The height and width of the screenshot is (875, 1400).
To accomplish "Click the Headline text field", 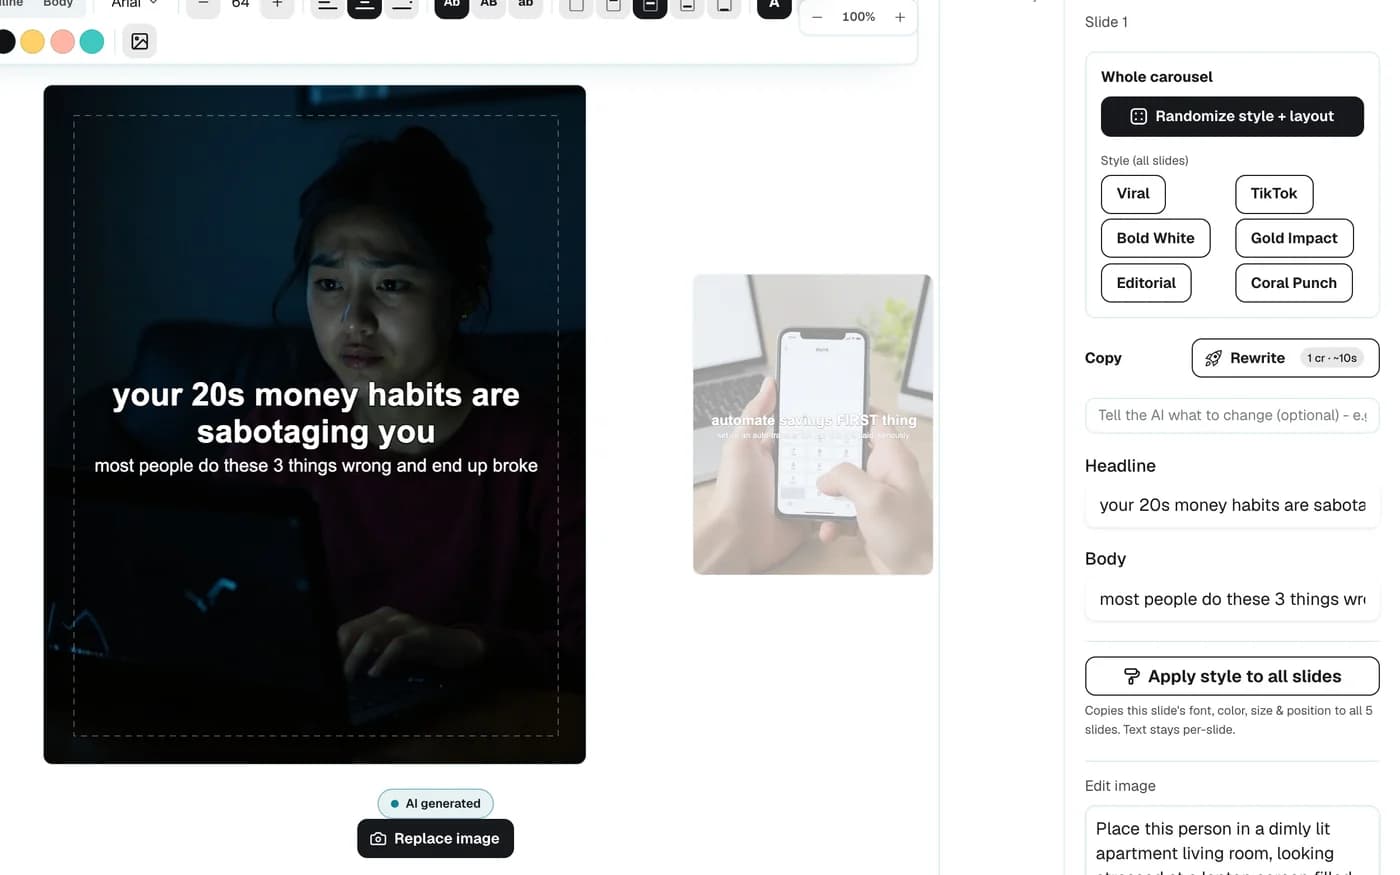I will [x=1232, y=505].
